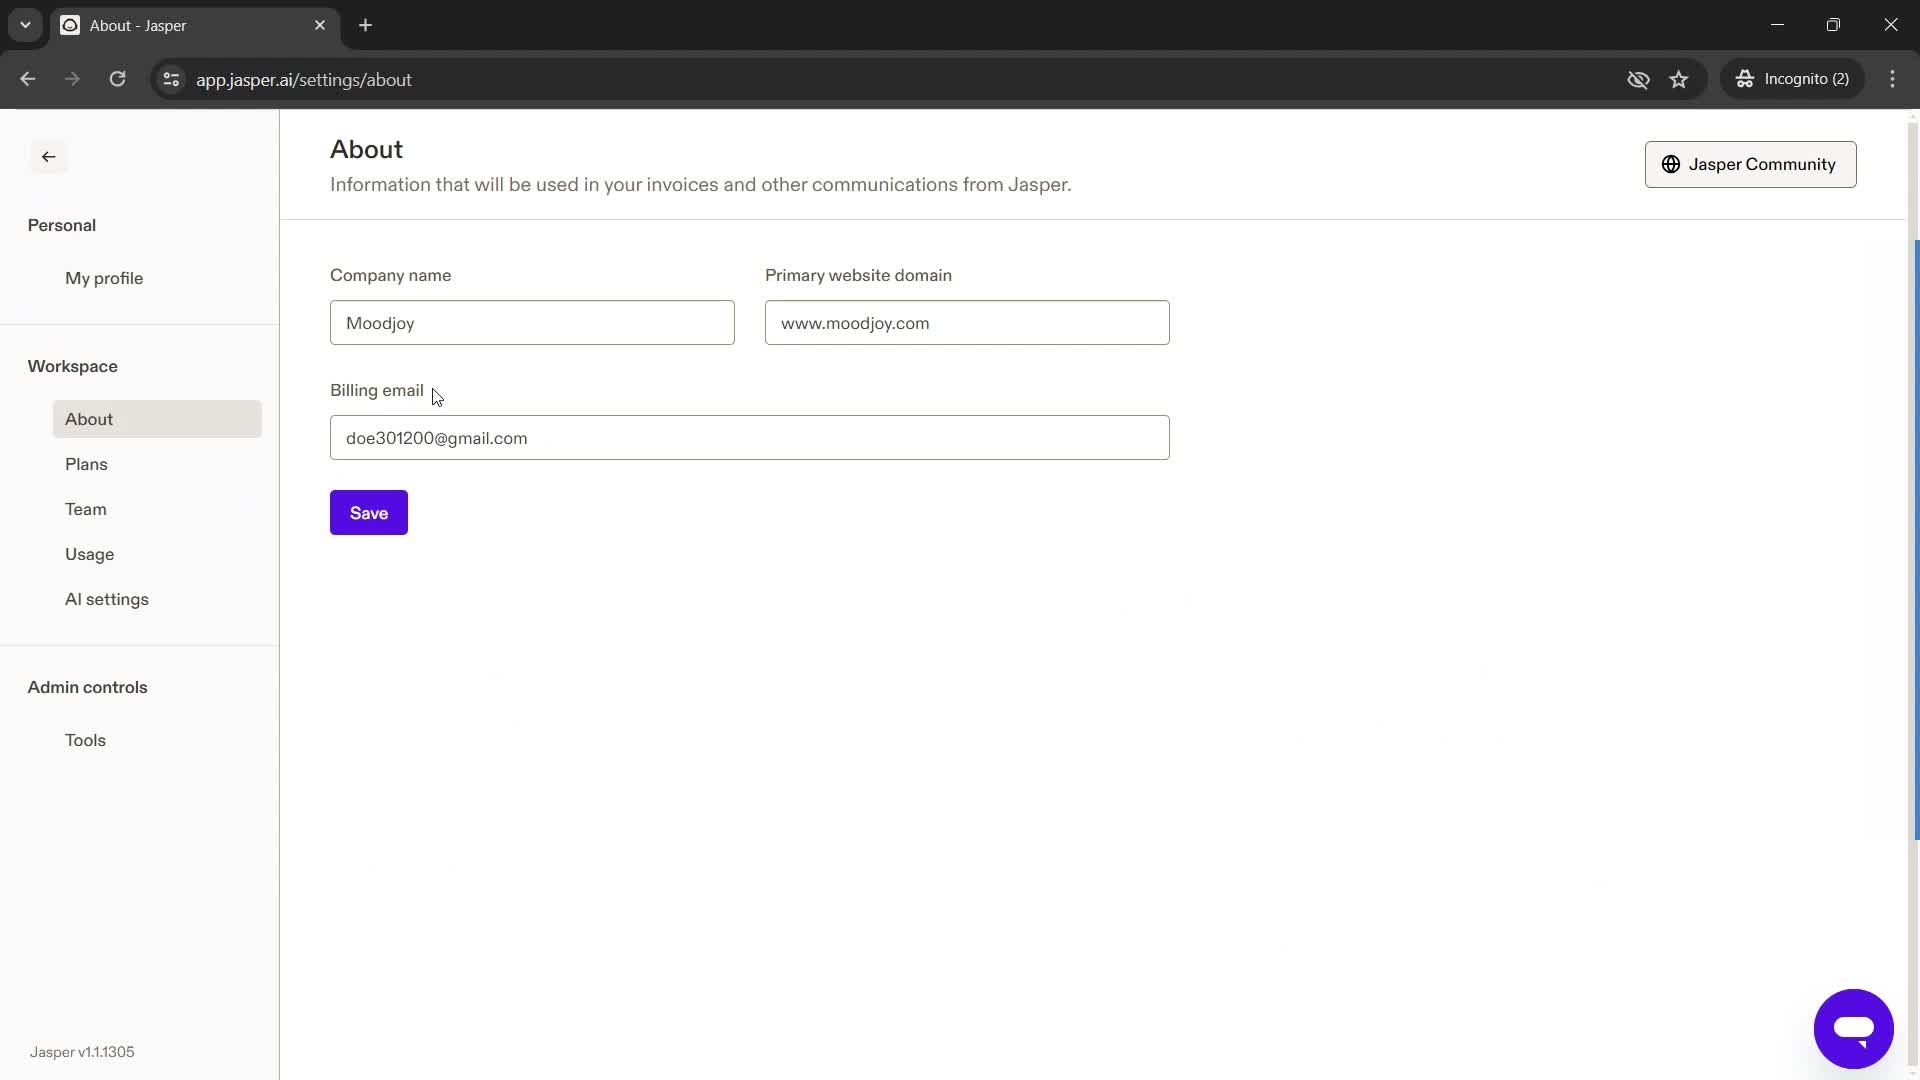1920x1080 pixels.
Task: Select Team workspace section
Action: [84, 509]
